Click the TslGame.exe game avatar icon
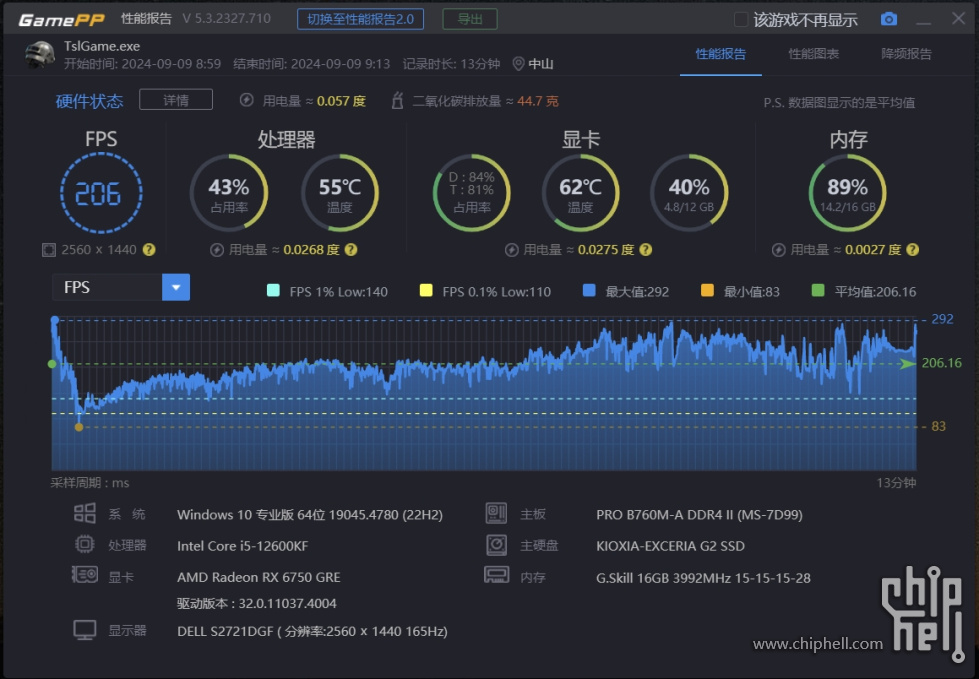This screenshot has width=979, height=679. pyautogui.click(x=39, y=55)
